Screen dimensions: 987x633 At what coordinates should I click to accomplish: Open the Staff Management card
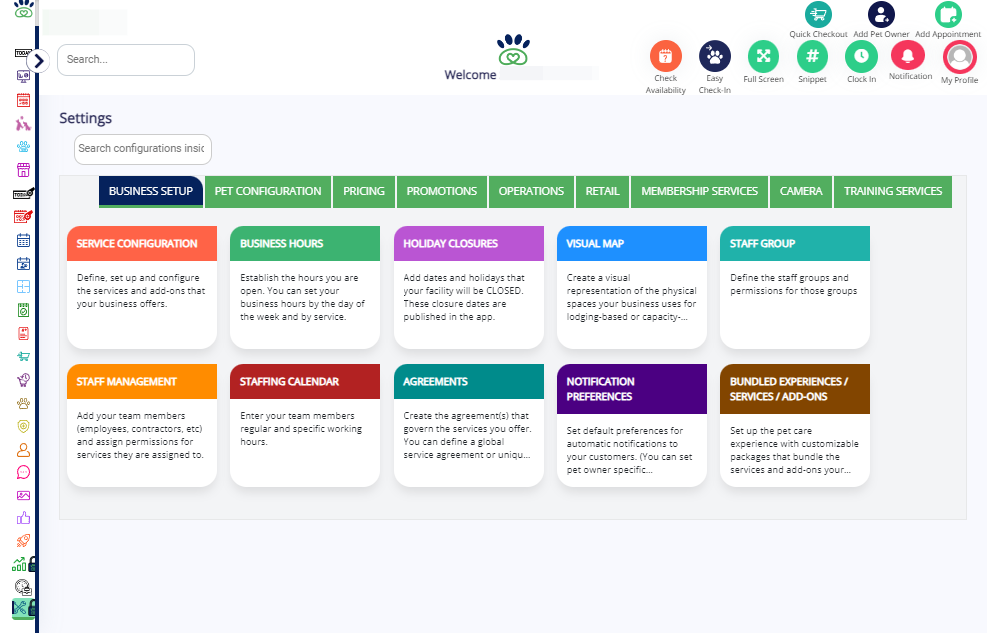pyautogui.click(x=142, y=425)
